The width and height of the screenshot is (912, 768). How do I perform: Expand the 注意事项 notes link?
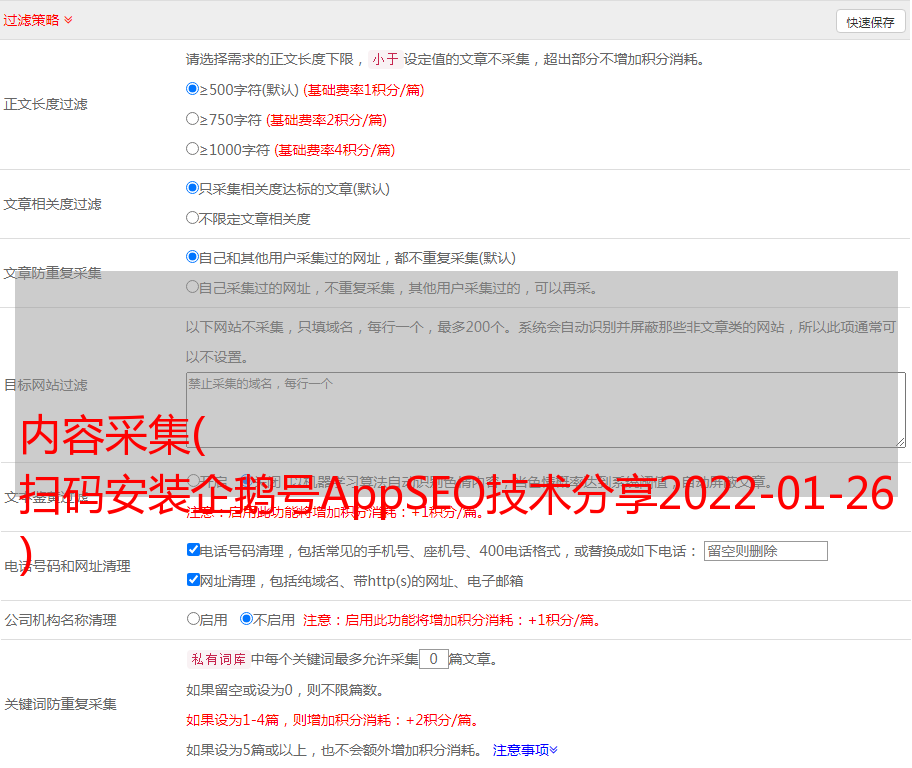pyautogui.click(x=525, y=750)
